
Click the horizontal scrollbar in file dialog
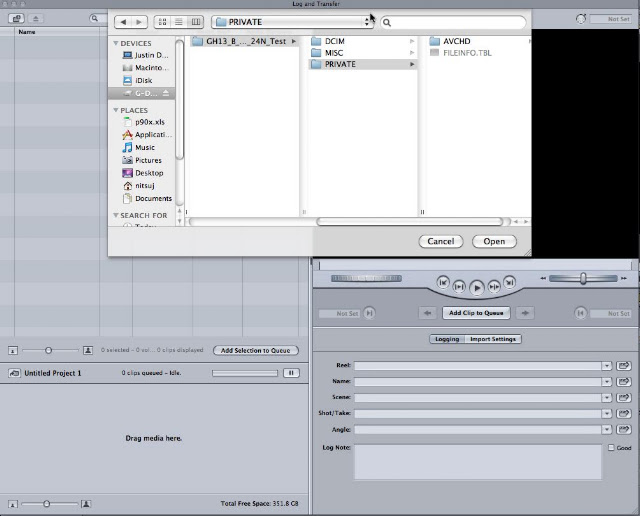409,222
